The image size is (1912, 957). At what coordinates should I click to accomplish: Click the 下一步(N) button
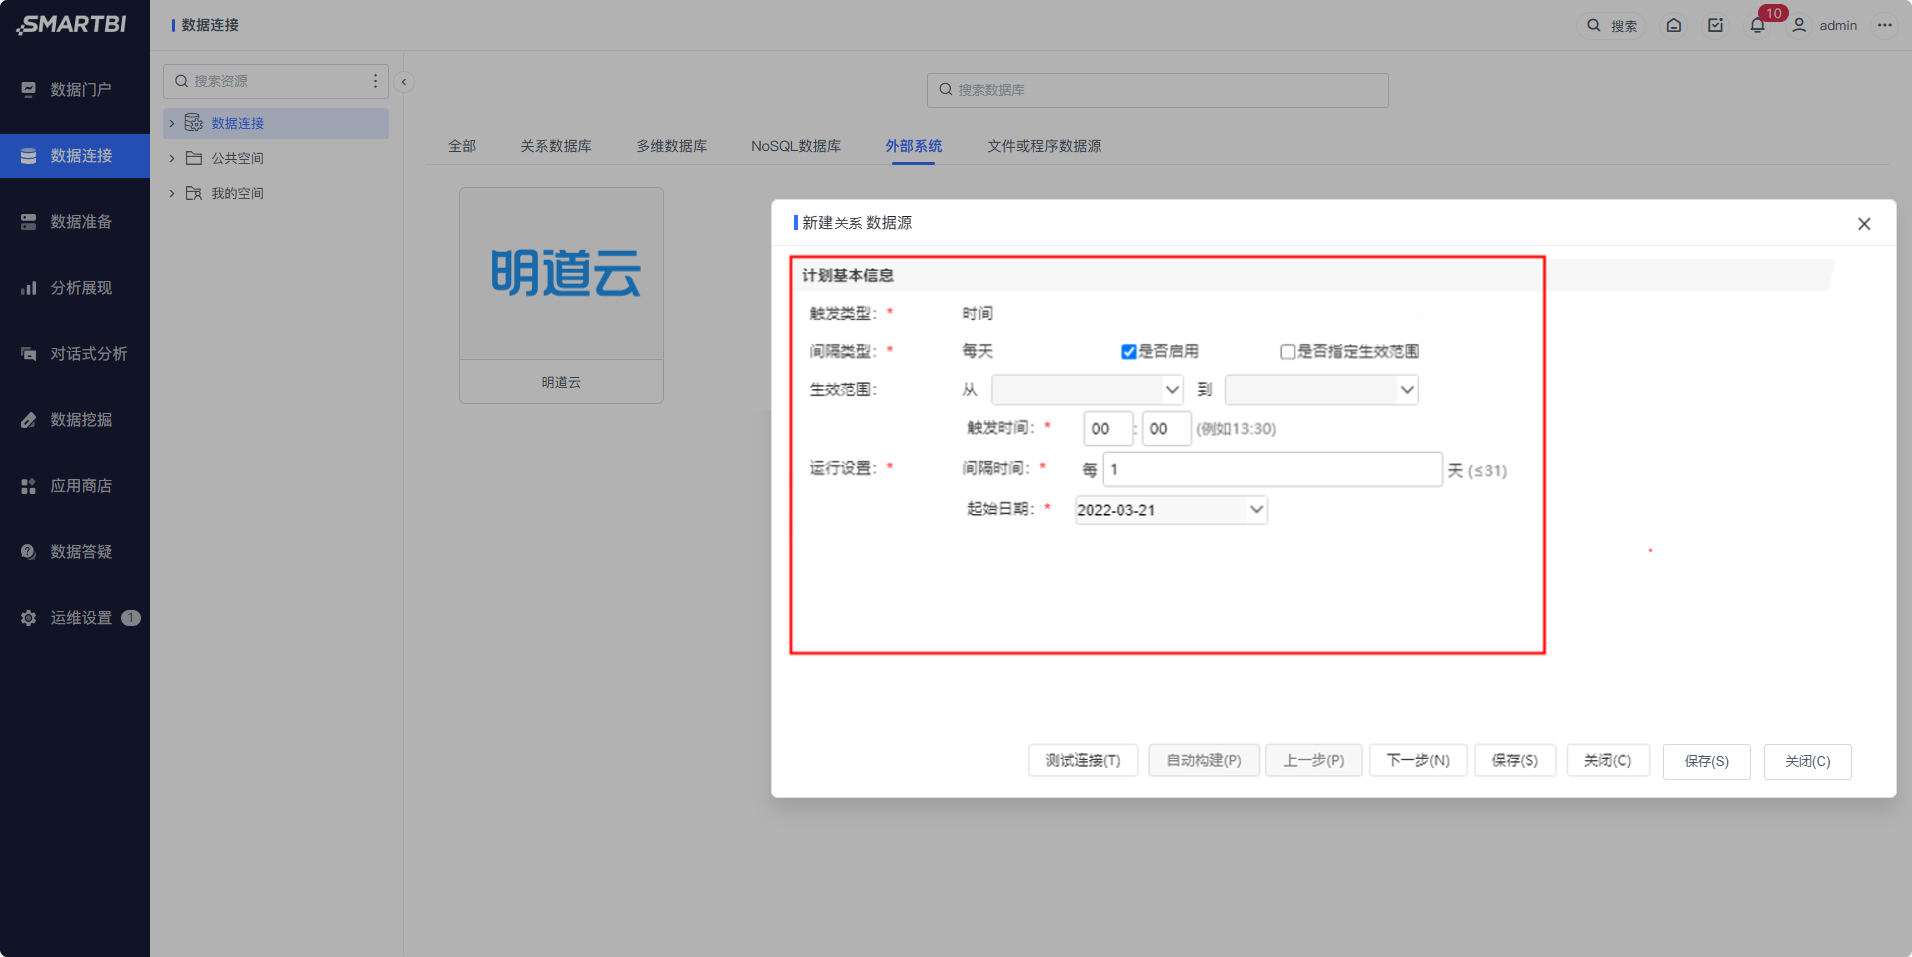(x=1418, y=761)
